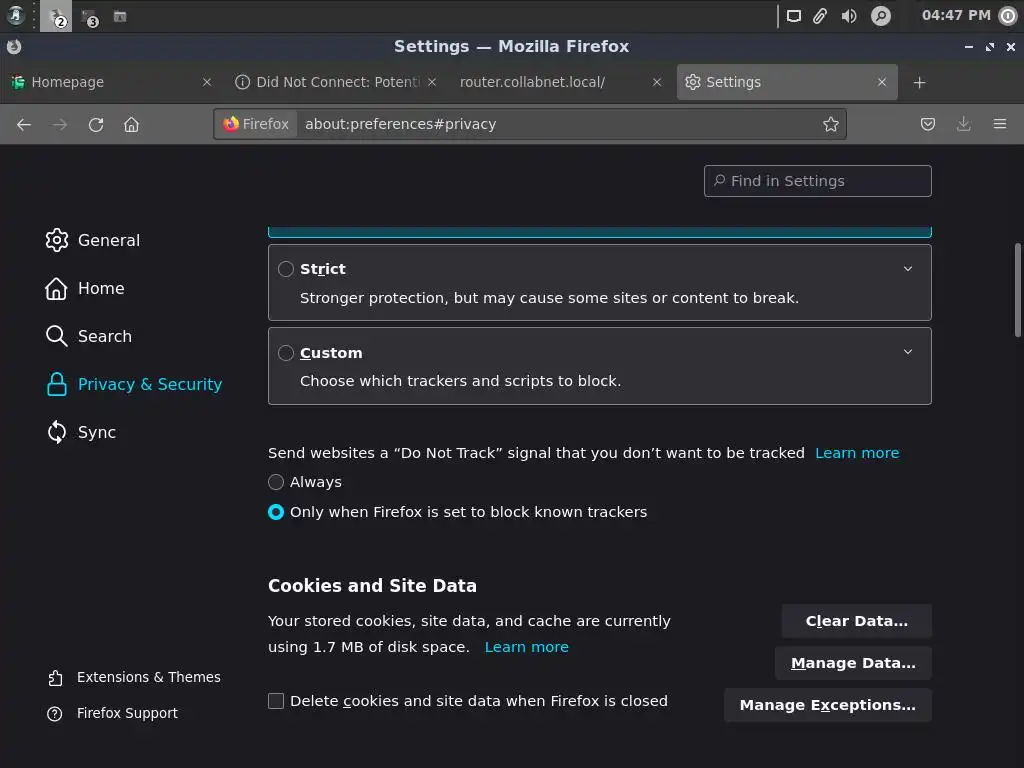Expand the Custom protection details chevron

(908, 351)
